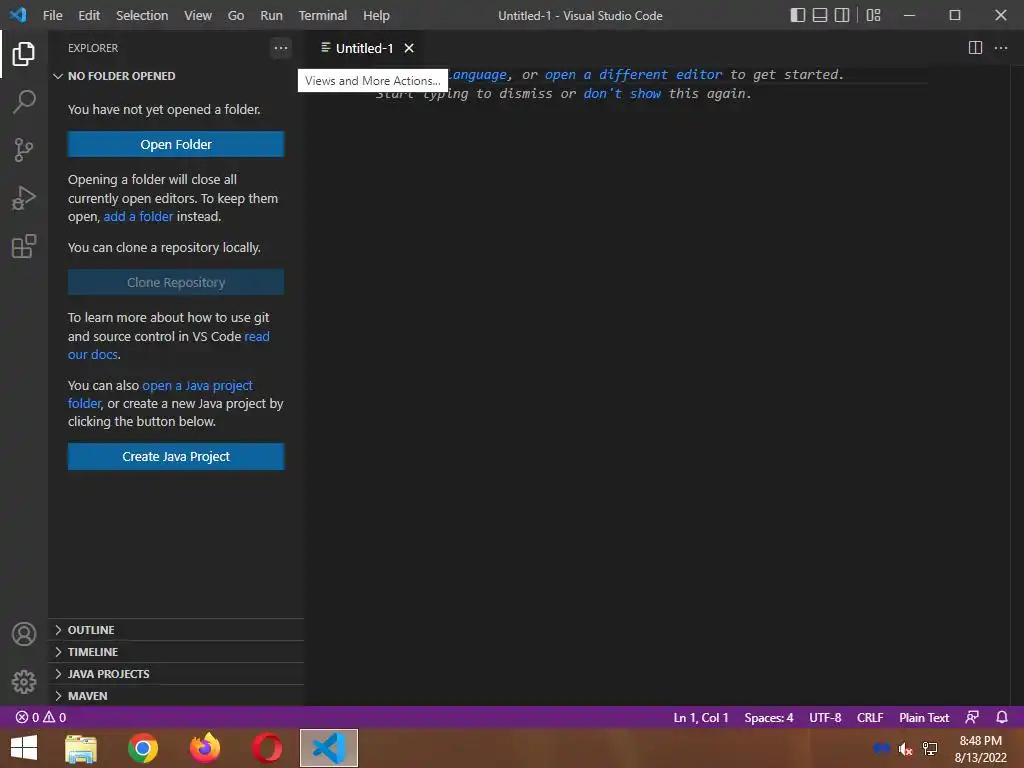Viewport: 1024px width, 768px height.
Task: Click the VS Code taskbar icon
Action: coord(328,748)
